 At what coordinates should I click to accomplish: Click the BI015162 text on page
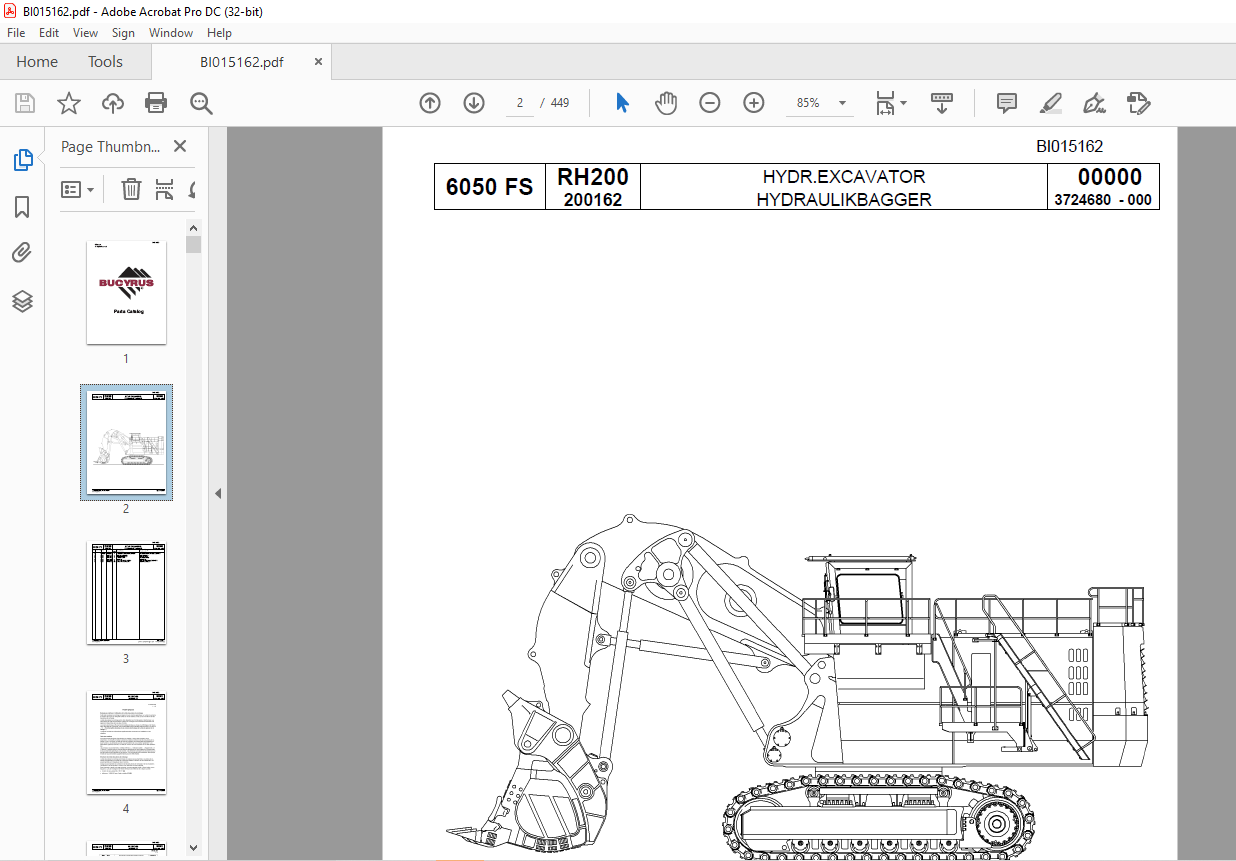1069,146
